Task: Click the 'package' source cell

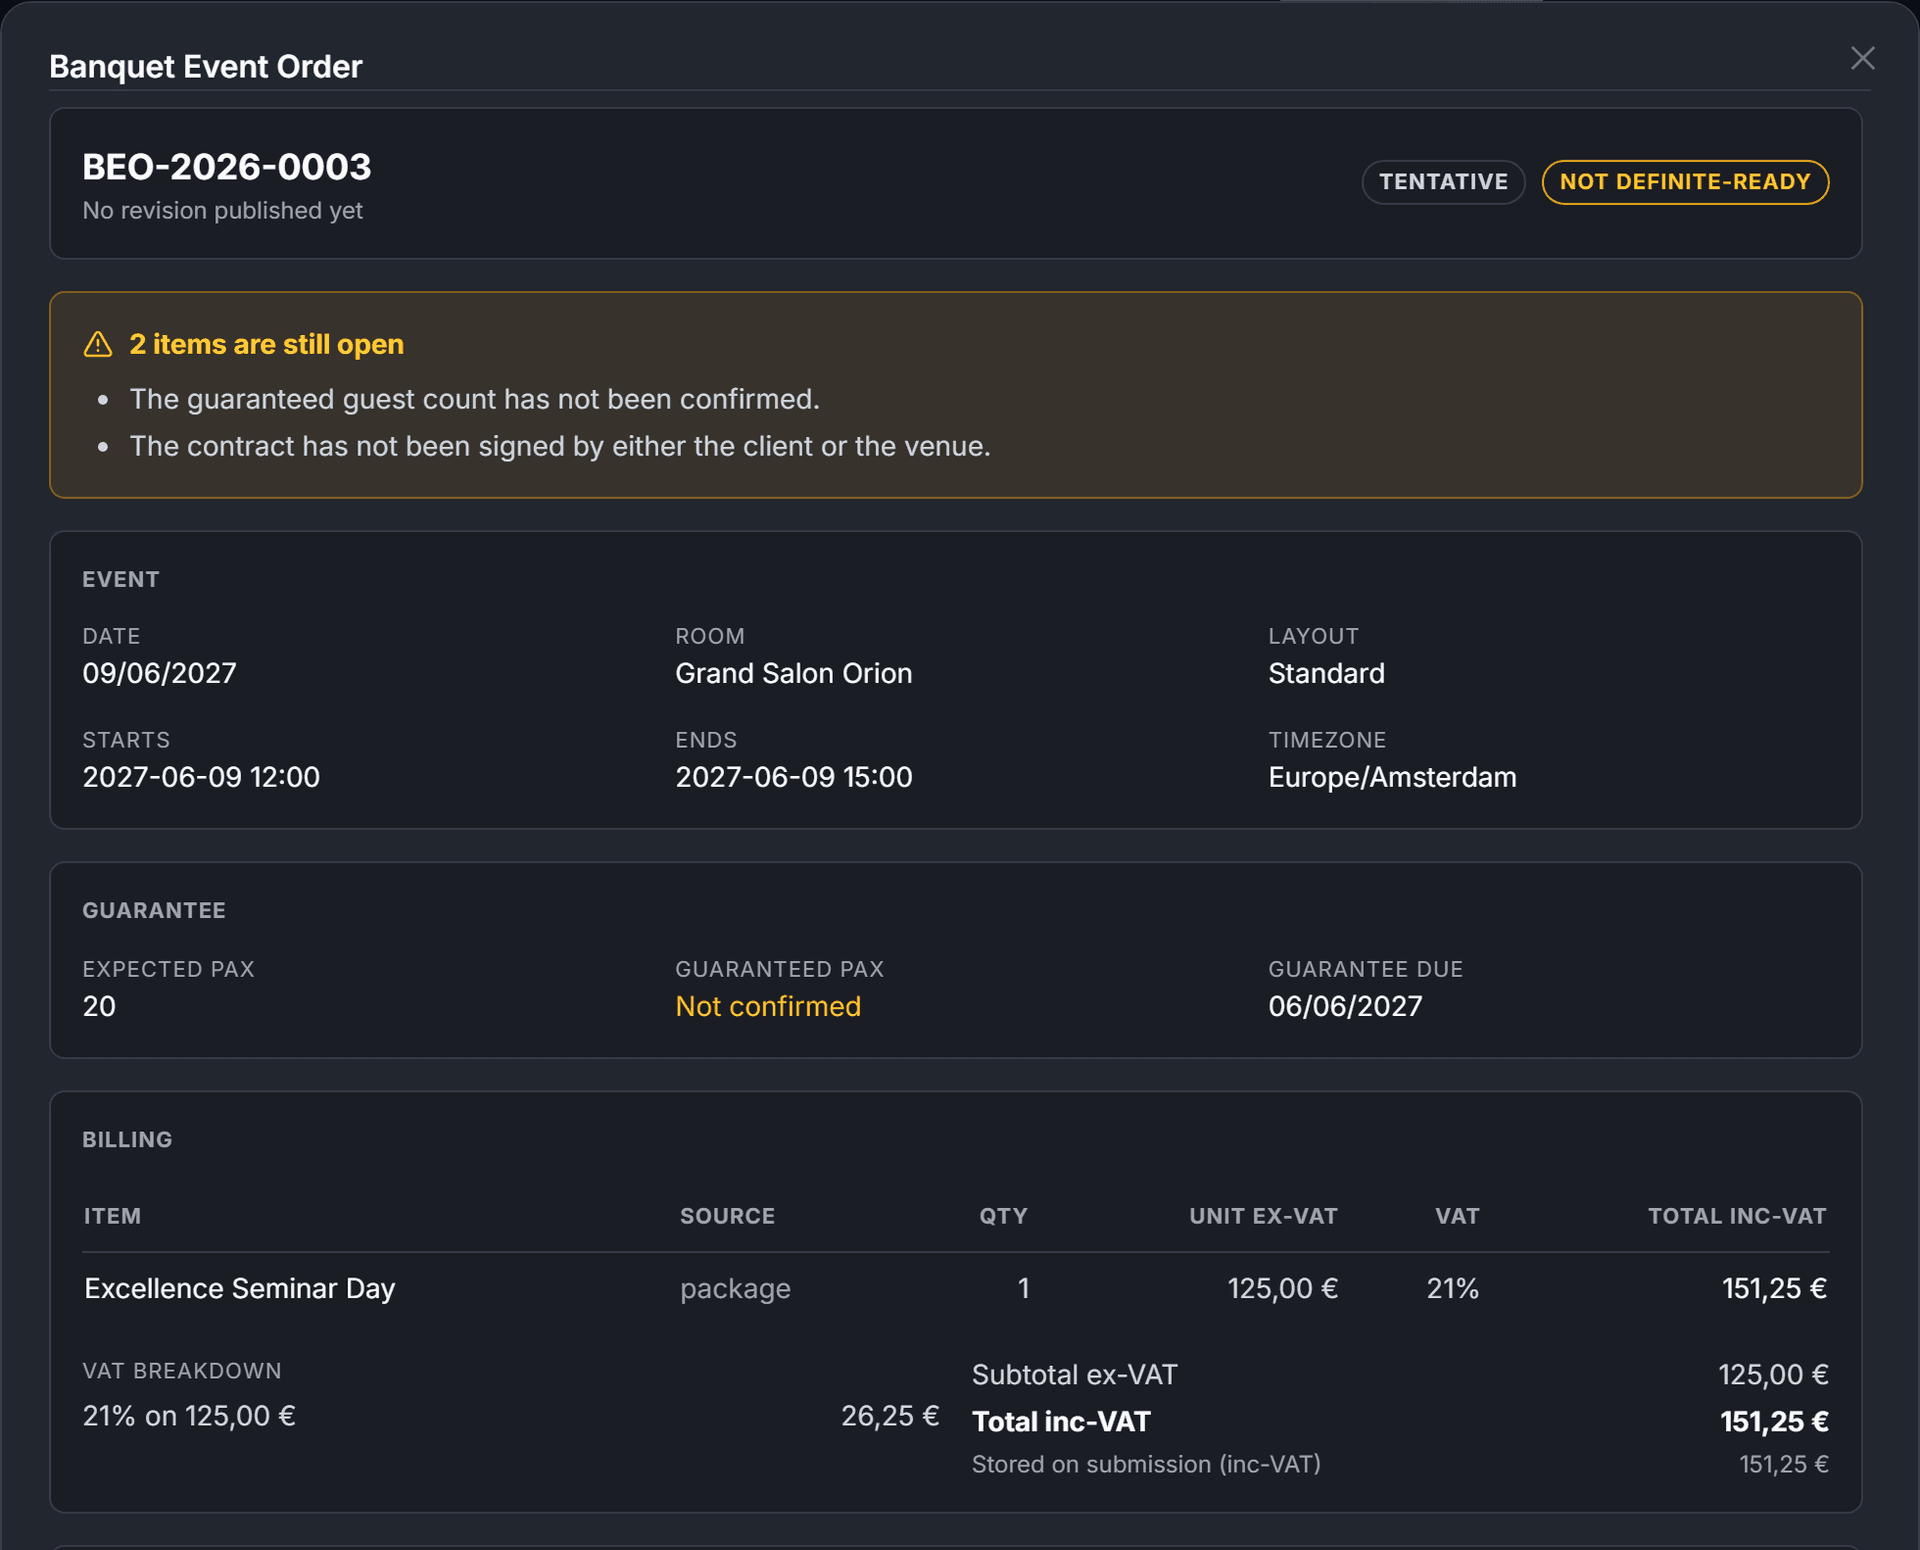Action: [x=735, y=1289]
